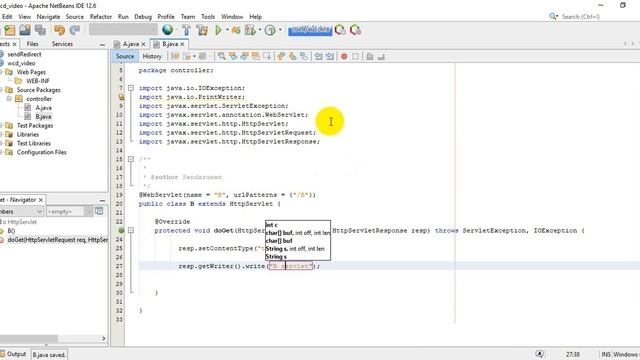
Task: Click the Navigator filter <empty> combo box
Action: pyautogui.click(x=69, y=211)
